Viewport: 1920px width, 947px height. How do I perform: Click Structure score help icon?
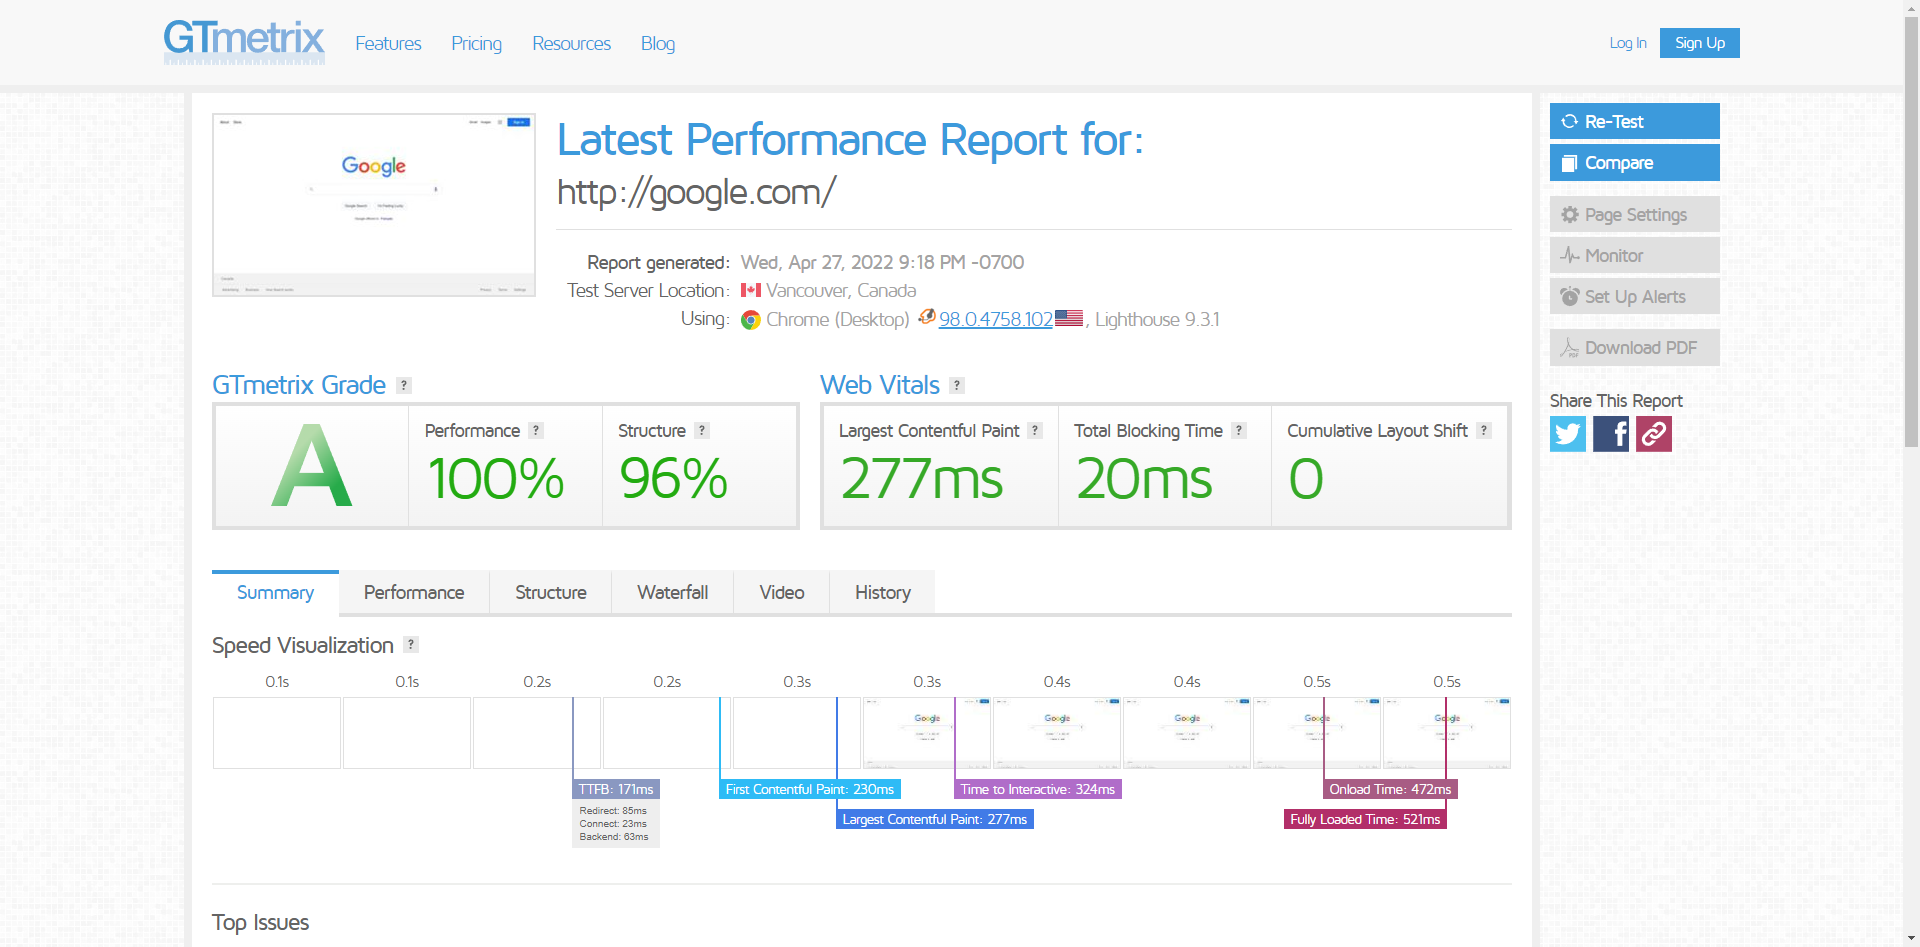pos(702,430)
